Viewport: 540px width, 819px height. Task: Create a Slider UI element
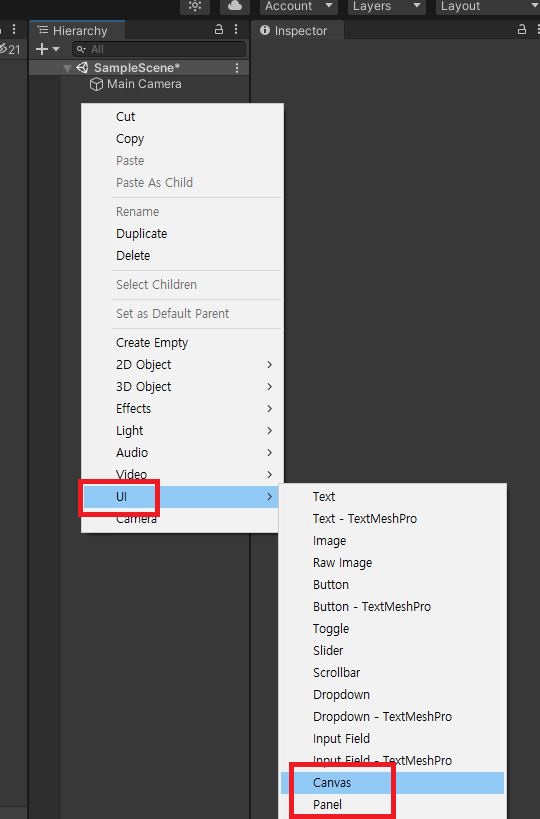[x=392, y=650]
